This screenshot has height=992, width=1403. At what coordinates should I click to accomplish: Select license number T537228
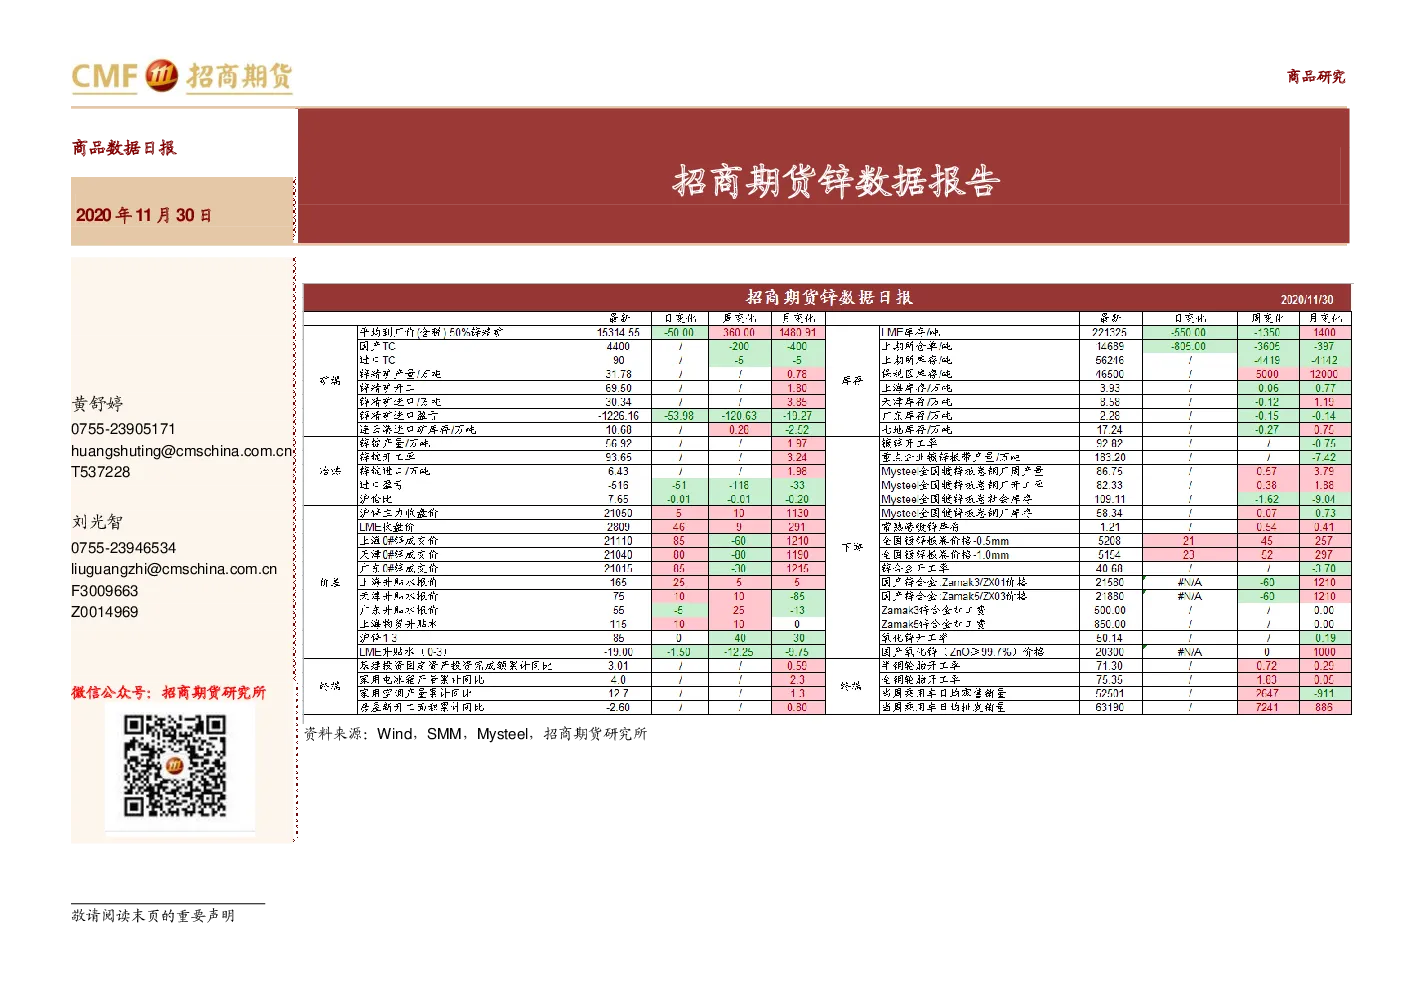click(101, 472)
